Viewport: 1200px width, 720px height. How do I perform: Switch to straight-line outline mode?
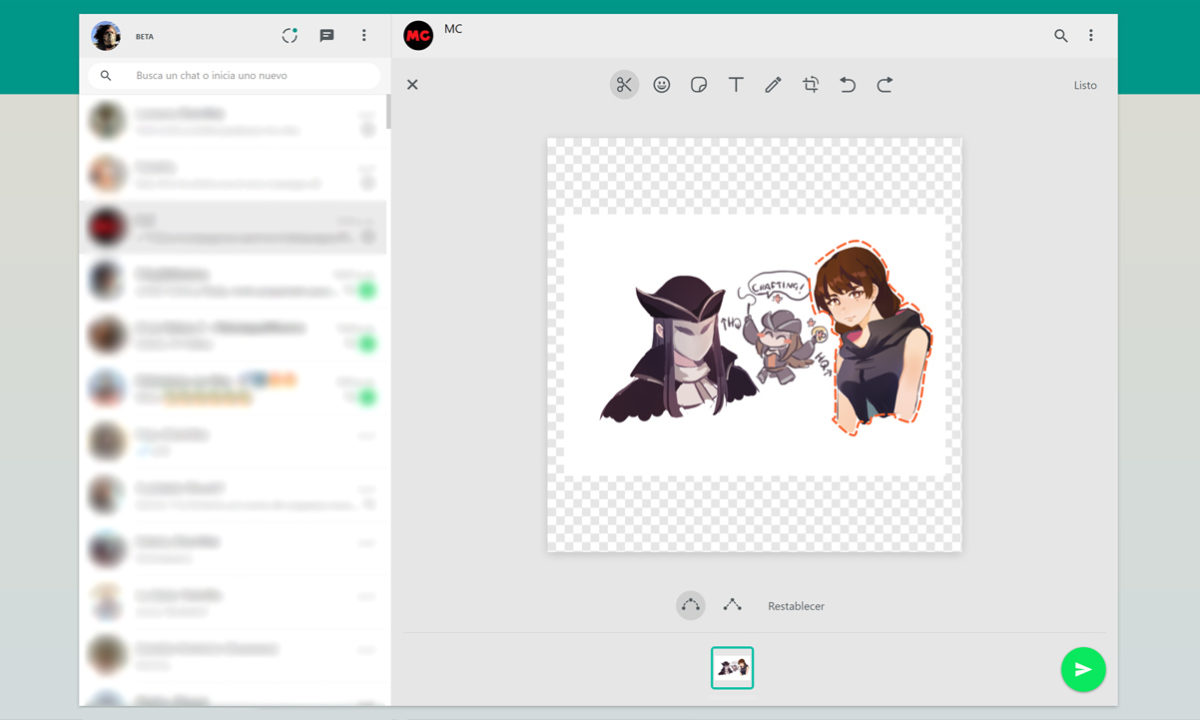[732, 605]
